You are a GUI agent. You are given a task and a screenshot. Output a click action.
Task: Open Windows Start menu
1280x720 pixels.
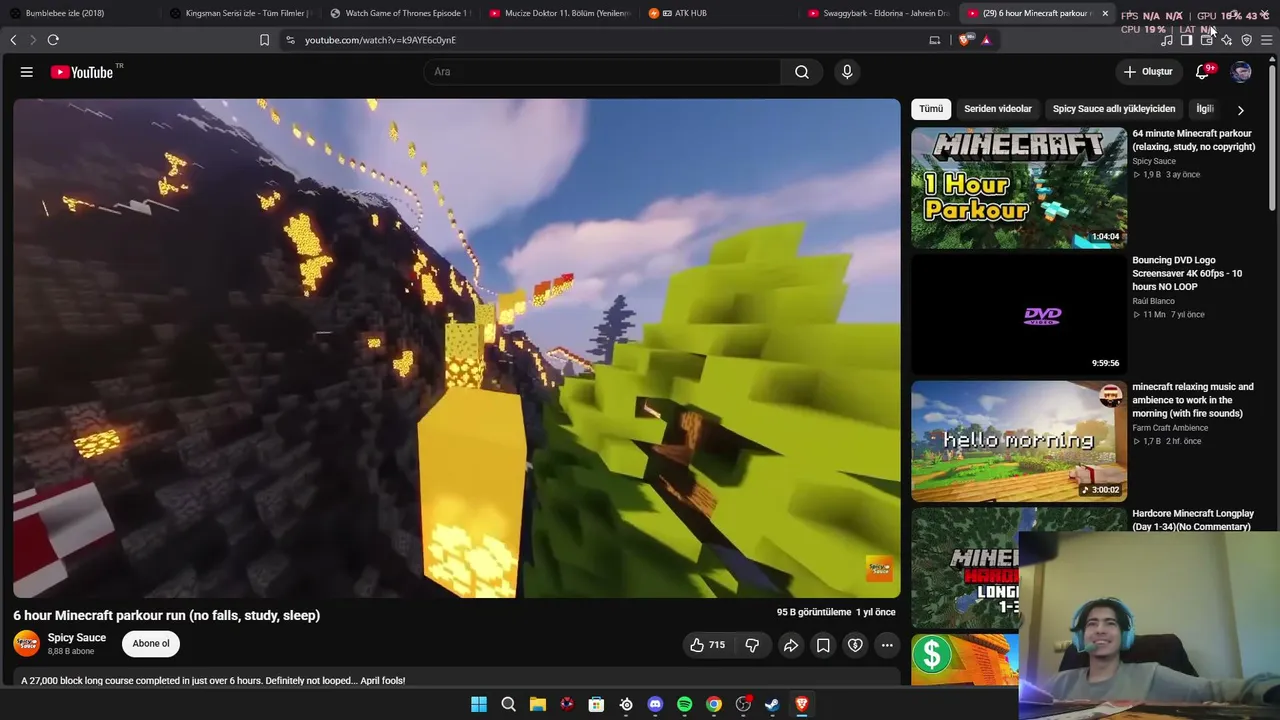[x=479, y=704]
